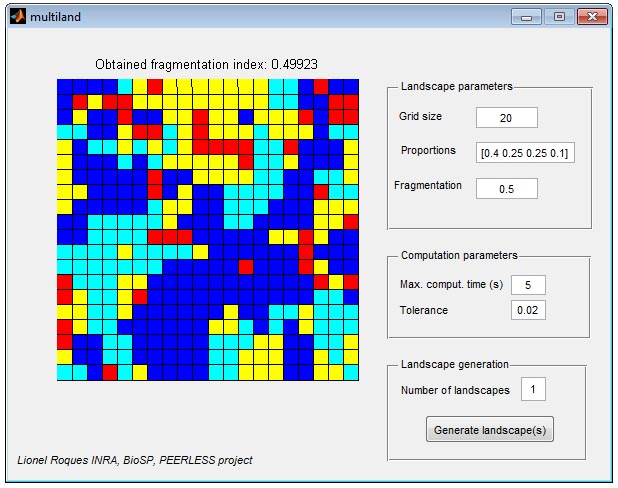Click the Number of landscapes field

533,389
